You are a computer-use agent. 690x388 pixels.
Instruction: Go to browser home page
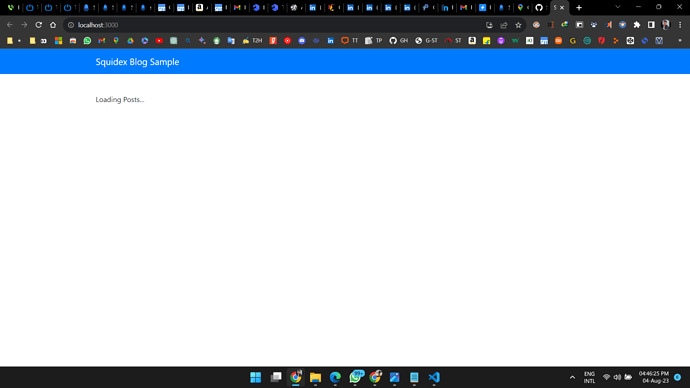pos(53,25)
